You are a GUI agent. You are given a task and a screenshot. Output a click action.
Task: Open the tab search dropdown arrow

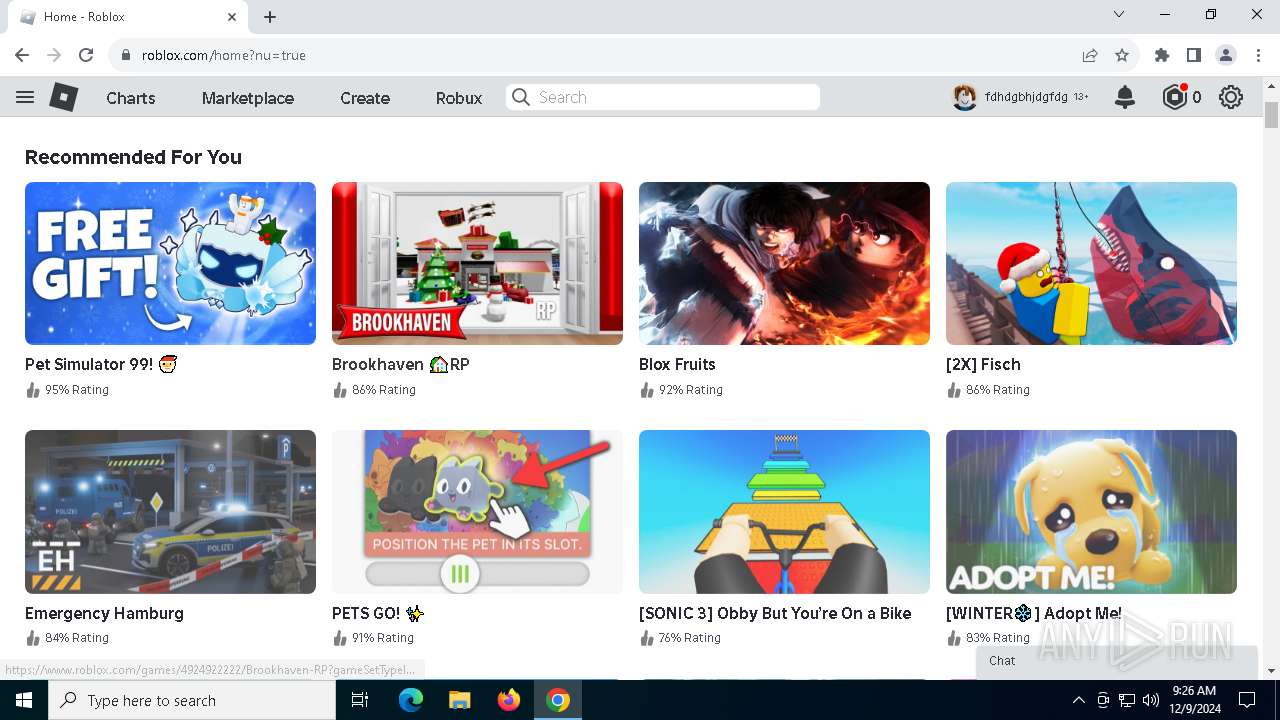coord(1119,14)
